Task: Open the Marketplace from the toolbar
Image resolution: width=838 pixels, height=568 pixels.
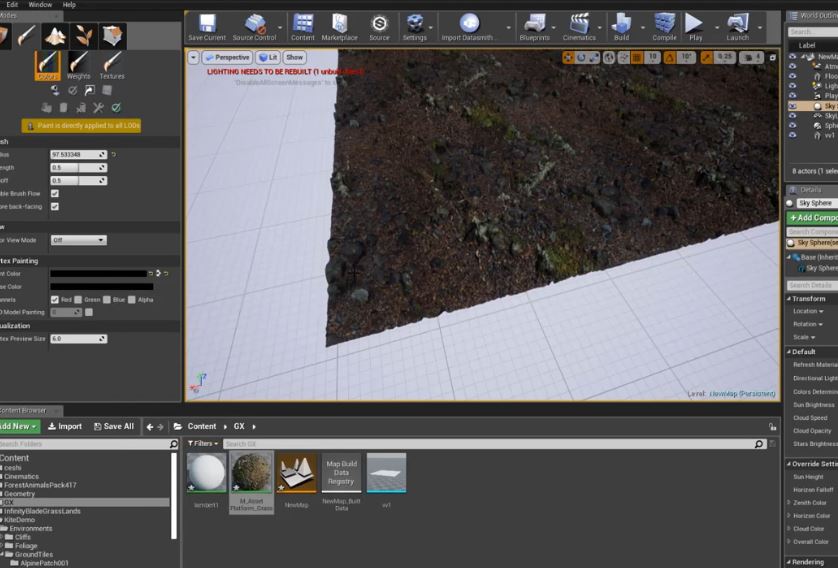Action: point(339,26)
